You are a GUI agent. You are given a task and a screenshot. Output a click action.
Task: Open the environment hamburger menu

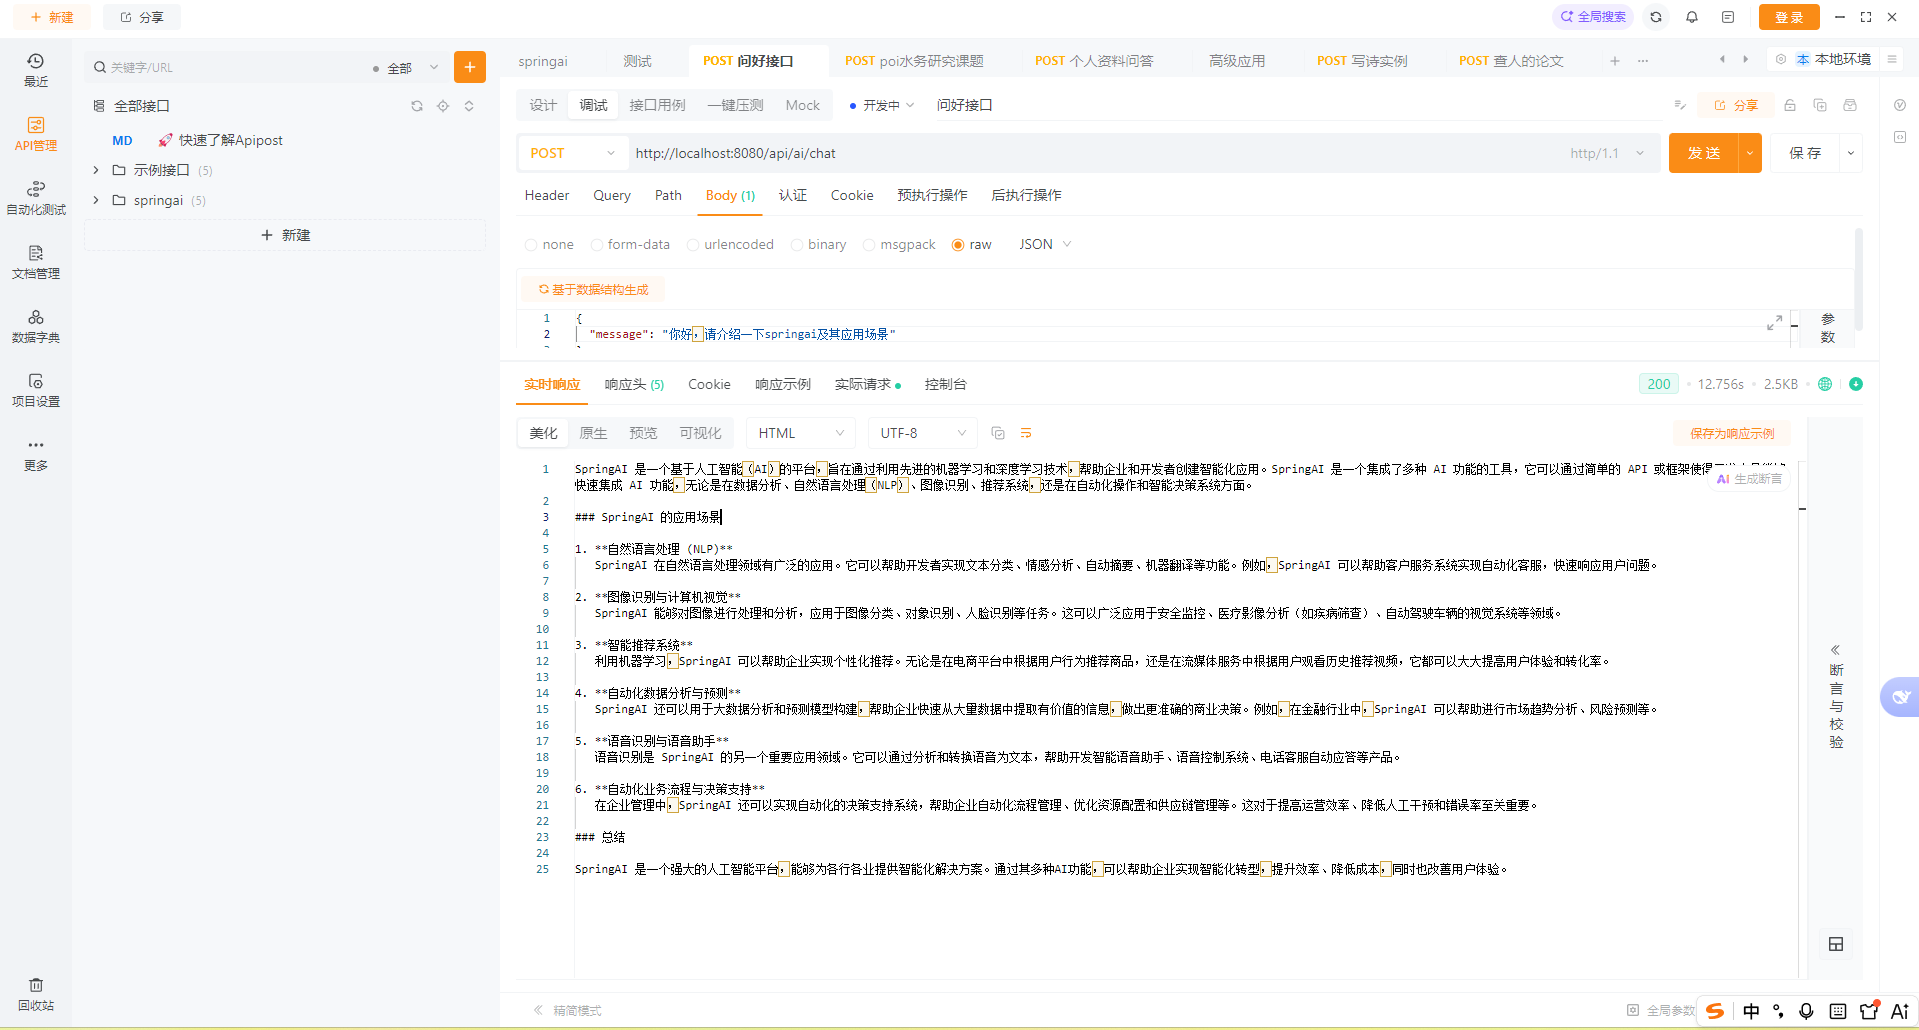pyautogui.click(x=1892, y=59)
